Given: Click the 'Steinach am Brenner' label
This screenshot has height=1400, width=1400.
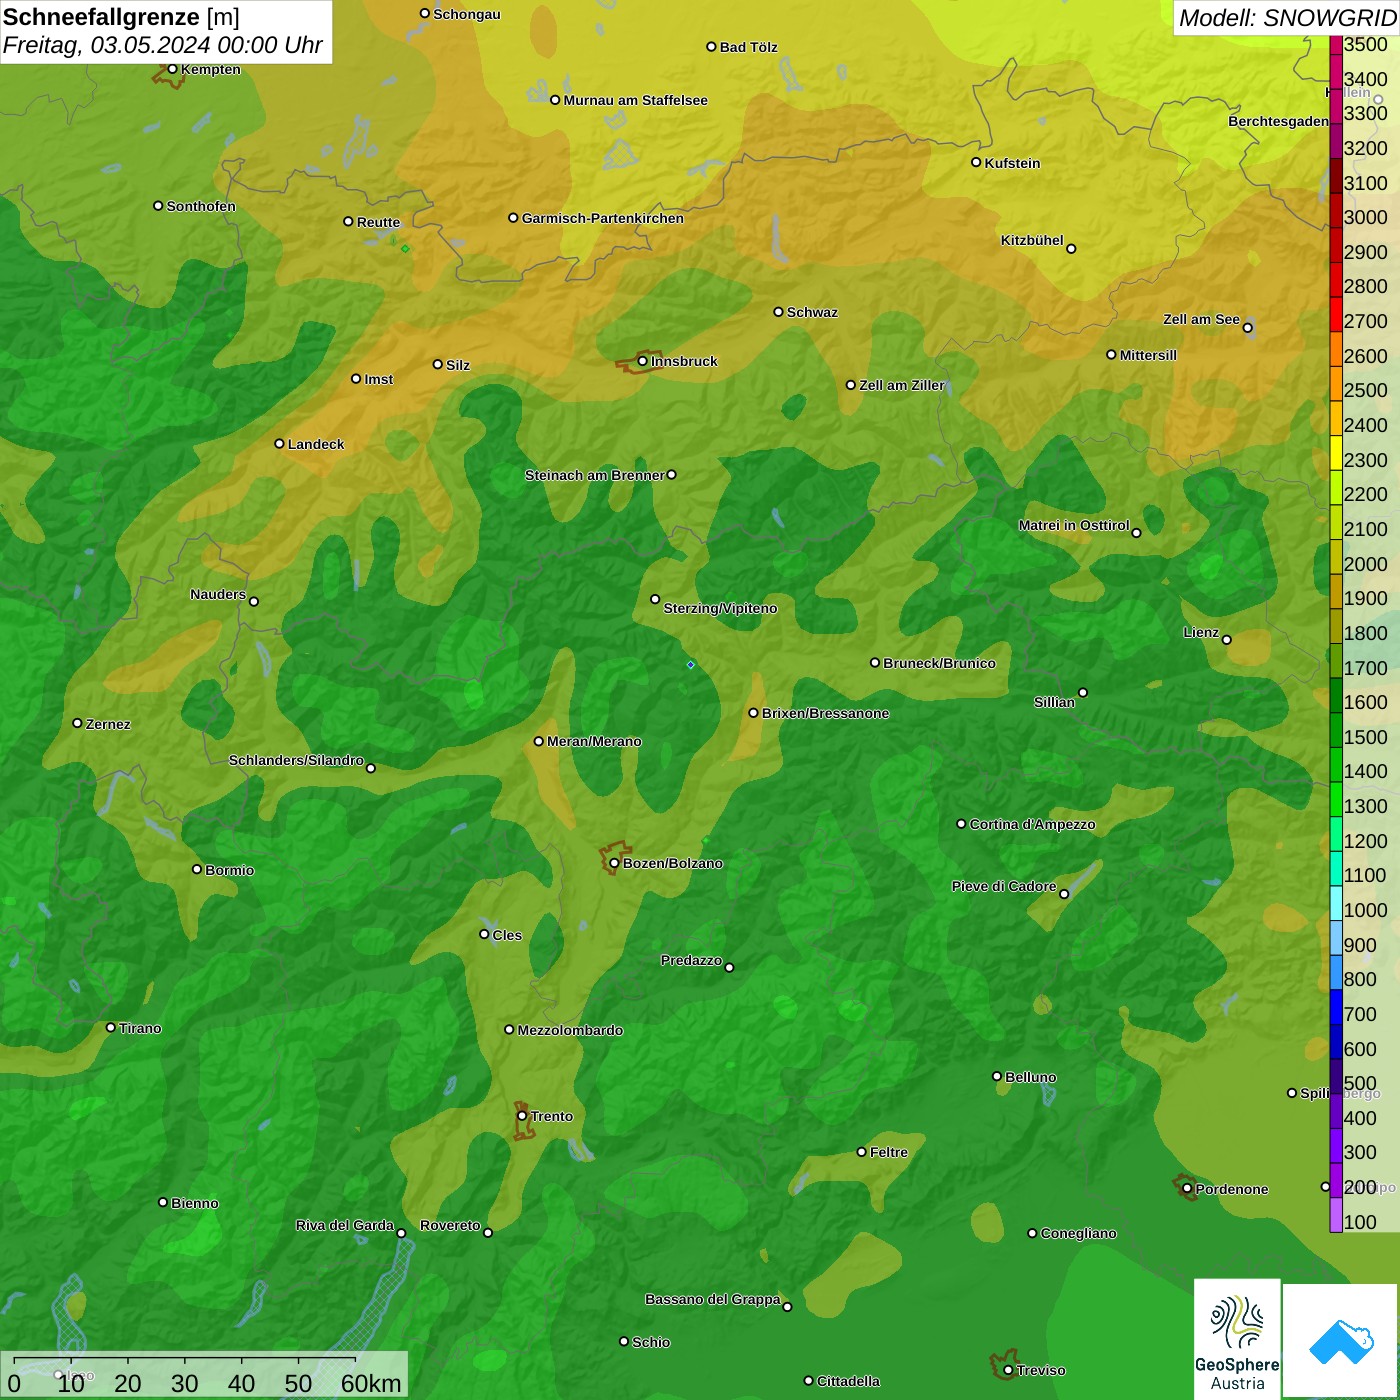Looking at the screenshot, I should 594,475.
